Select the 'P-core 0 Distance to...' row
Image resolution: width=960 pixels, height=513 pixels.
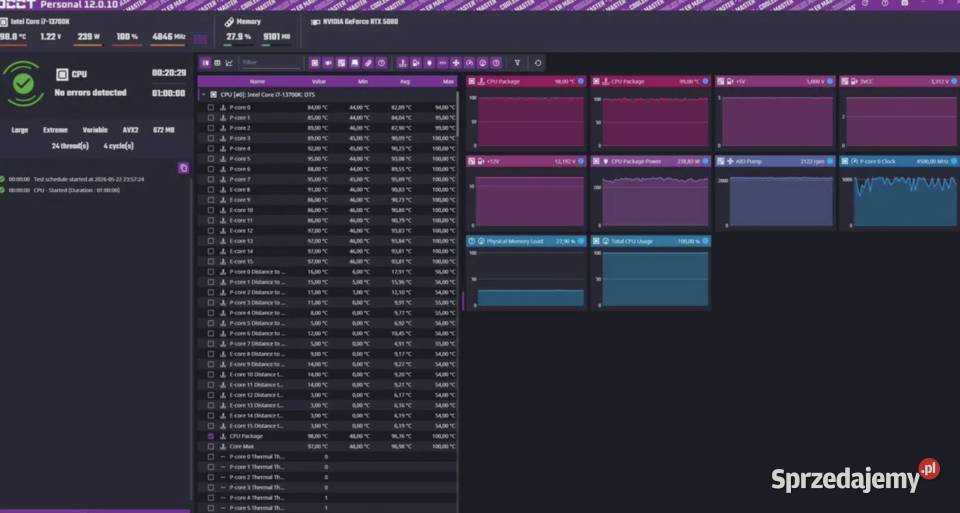coord(328,272)
